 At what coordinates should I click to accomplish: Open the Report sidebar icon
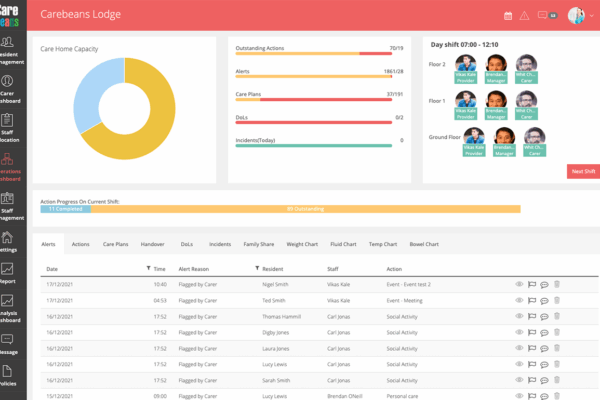(8, 274)
